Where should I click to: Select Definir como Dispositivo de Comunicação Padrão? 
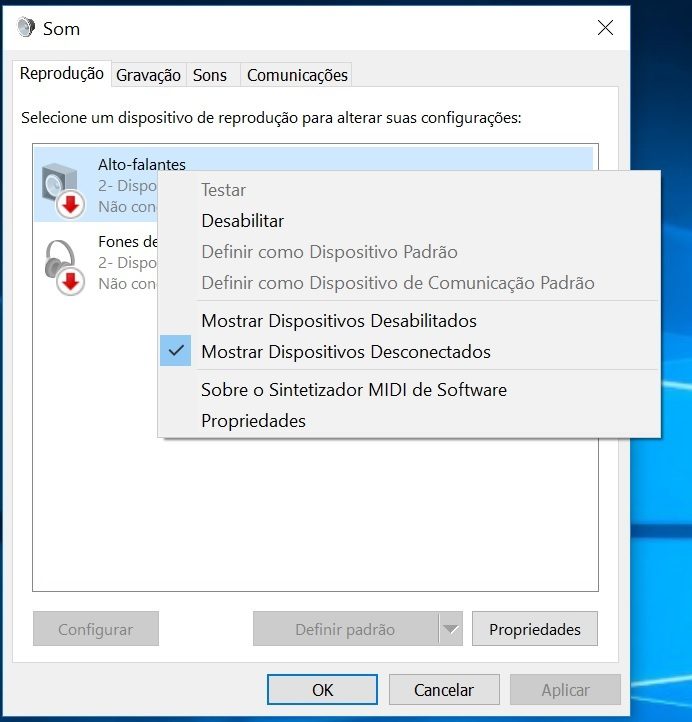tap(409, 283)
